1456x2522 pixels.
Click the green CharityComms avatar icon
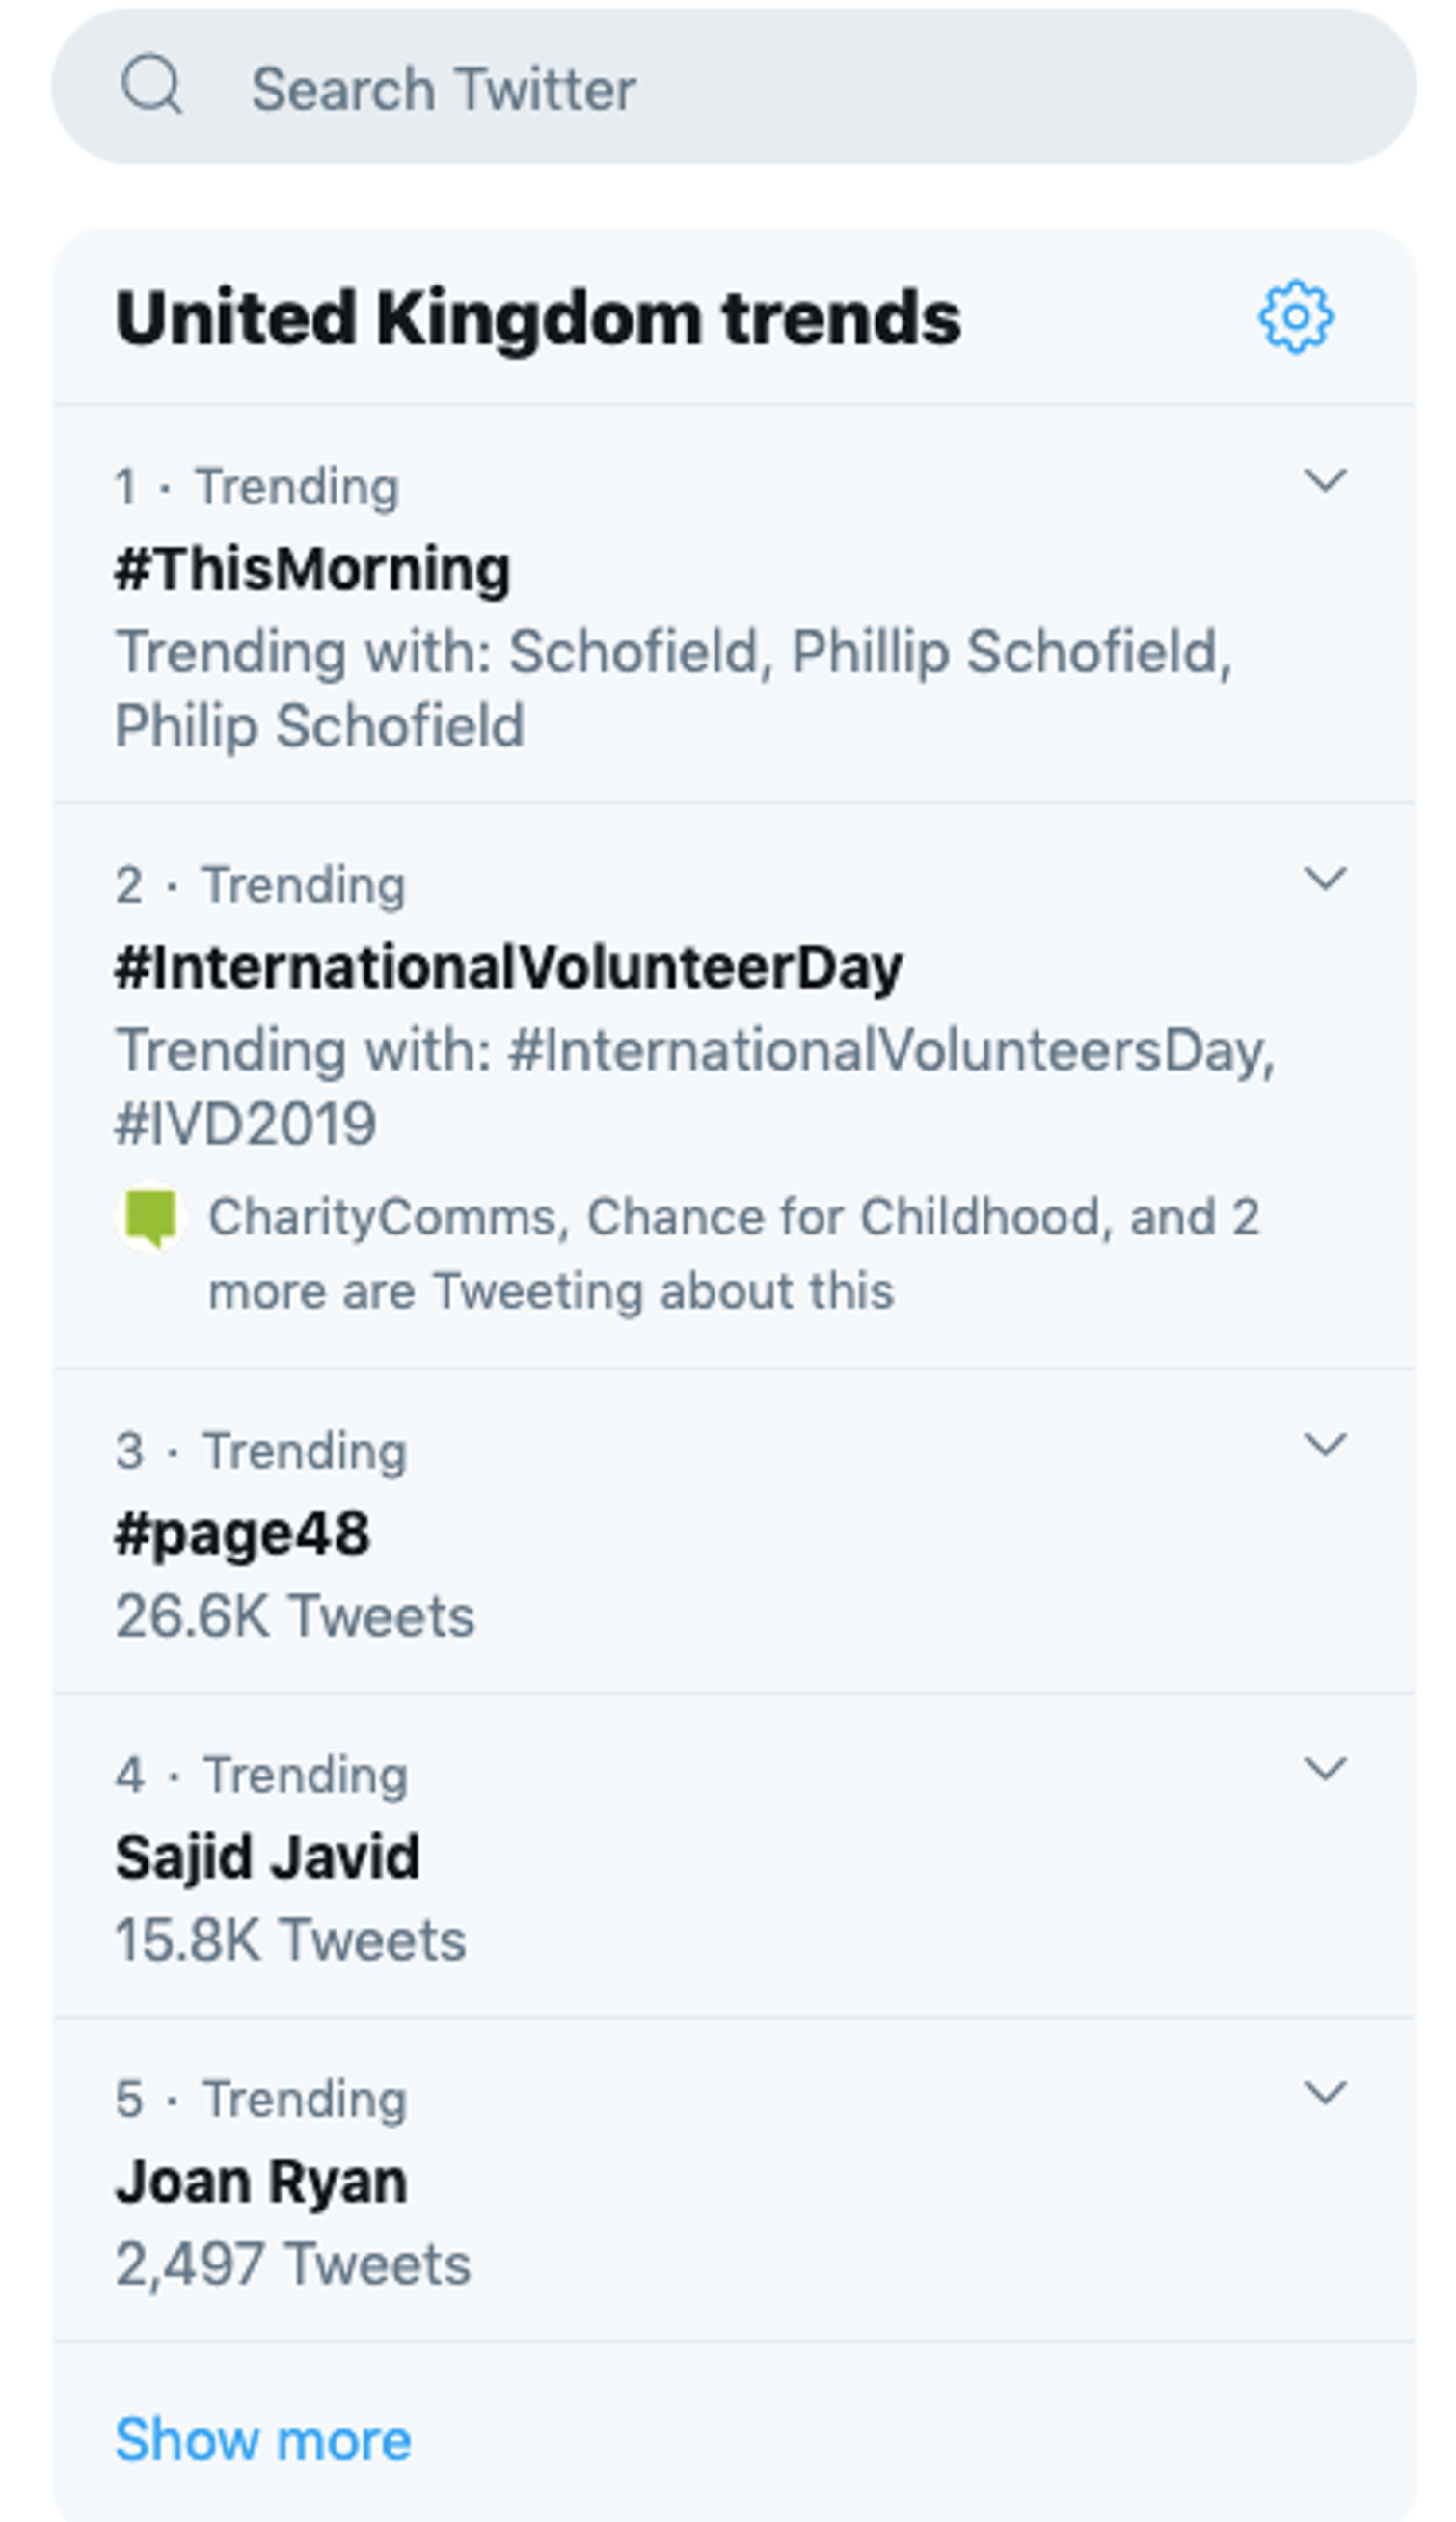(151, 1217)
